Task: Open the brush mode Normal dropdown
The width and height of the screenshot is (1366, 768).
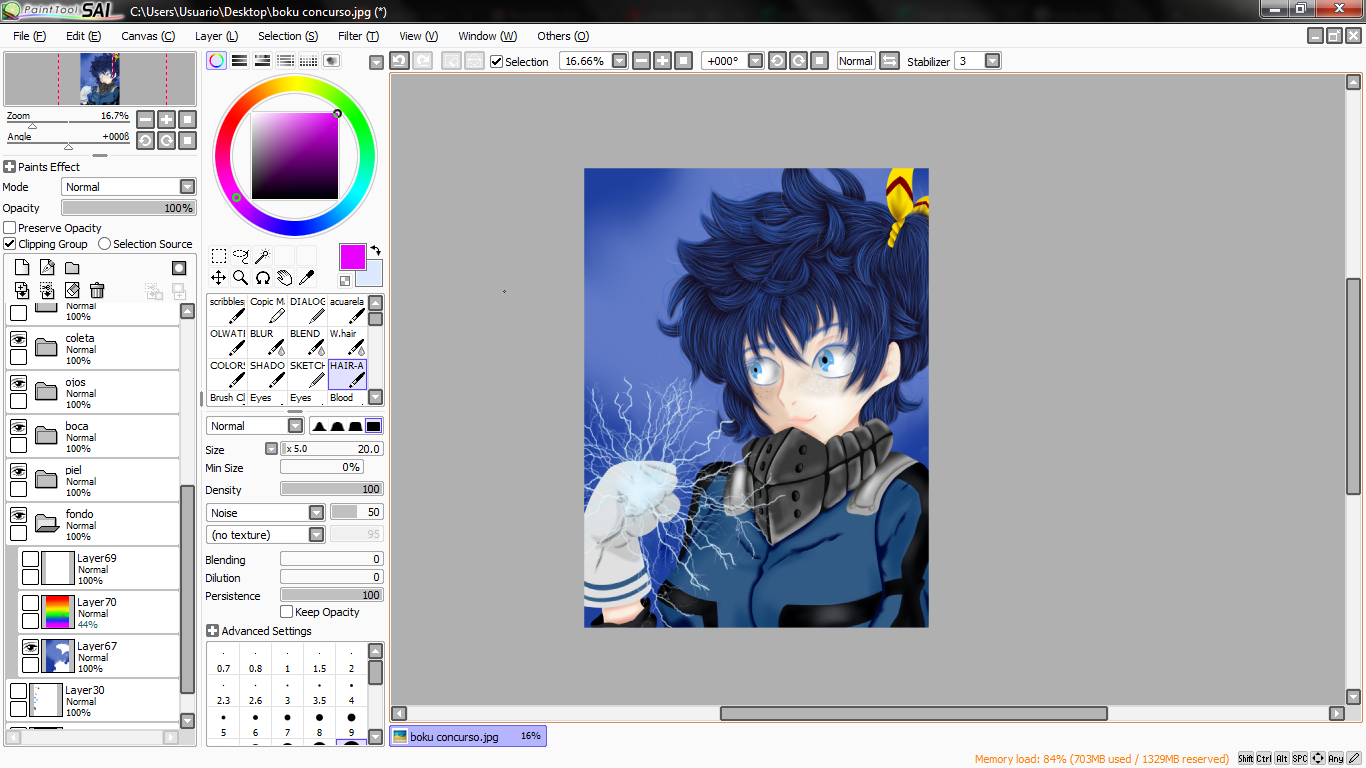Action: click(x=255, y=426)
